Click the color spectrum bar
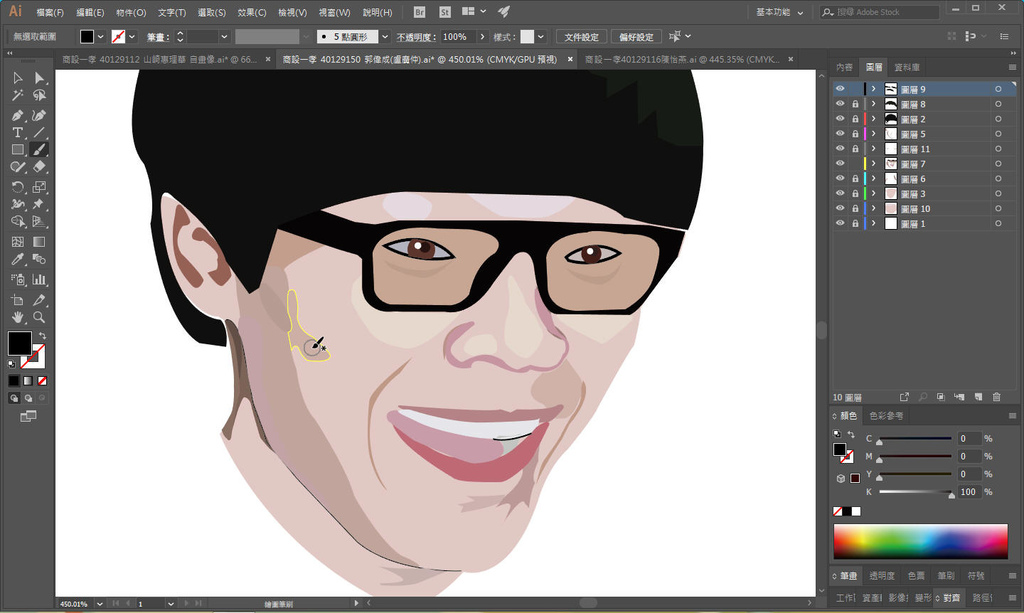1024x613 pixels. pos(920,541)
